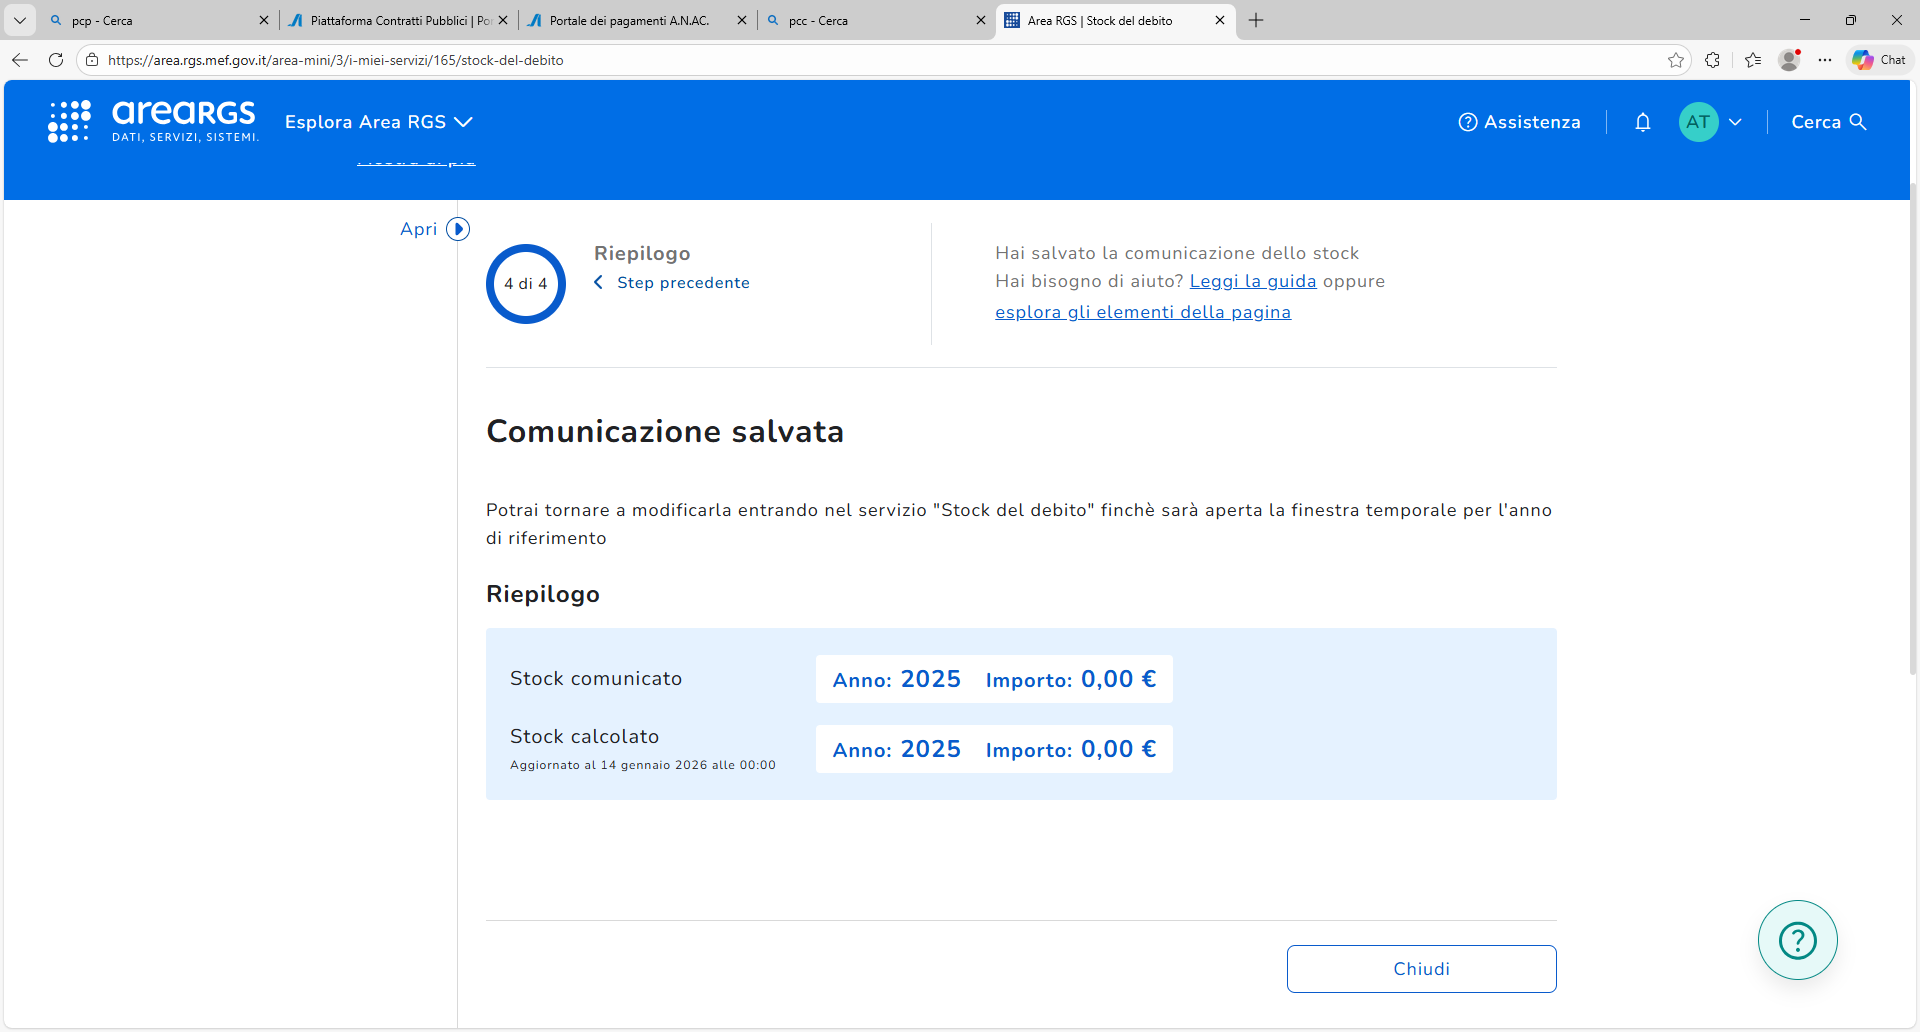Image resolution: width=1920 pixels, height=1032 pixels.
Task: Click the notification bell icon
Action: (x=1642, y=122)
